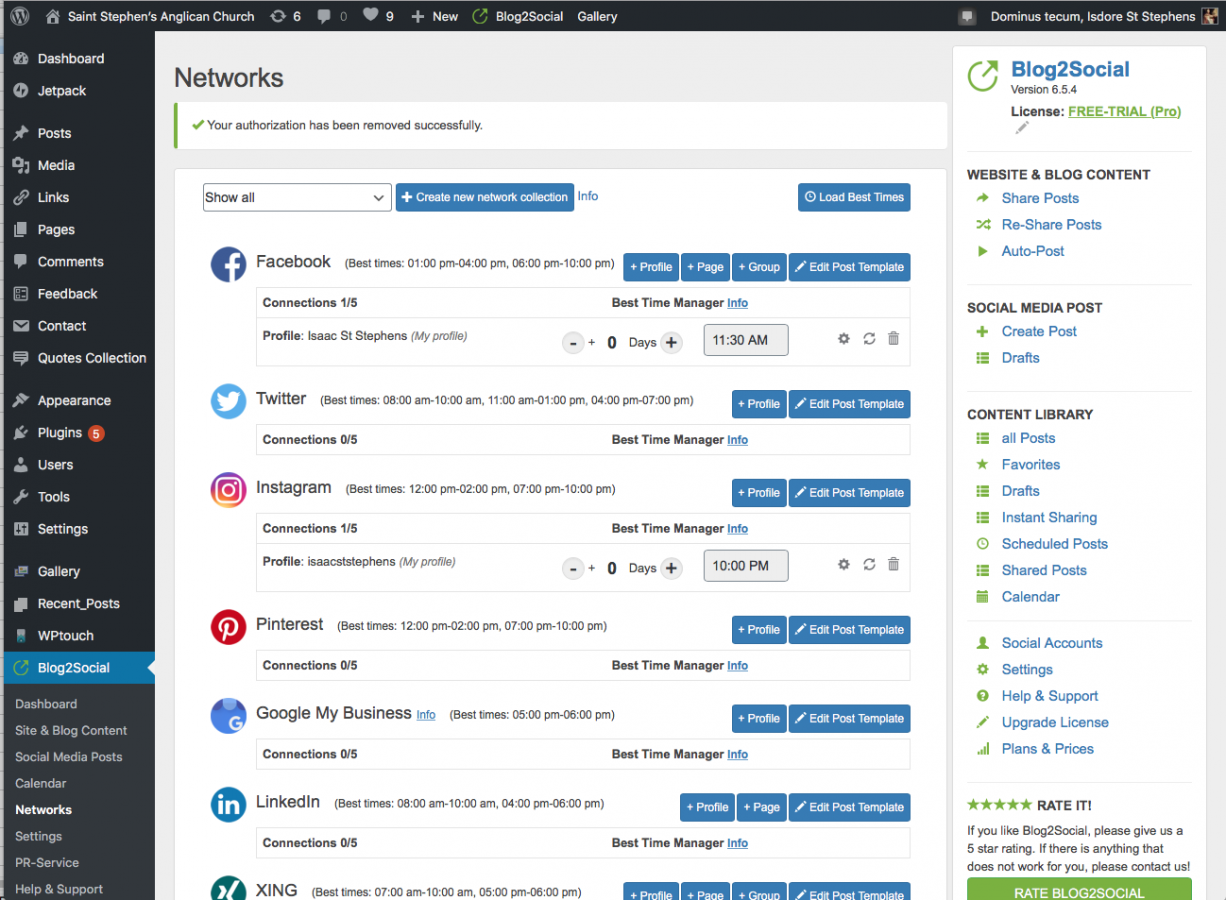Open Create Post under Social Media Post
This screenshot has height=900, width=1226.
(x=1039, y=331)
